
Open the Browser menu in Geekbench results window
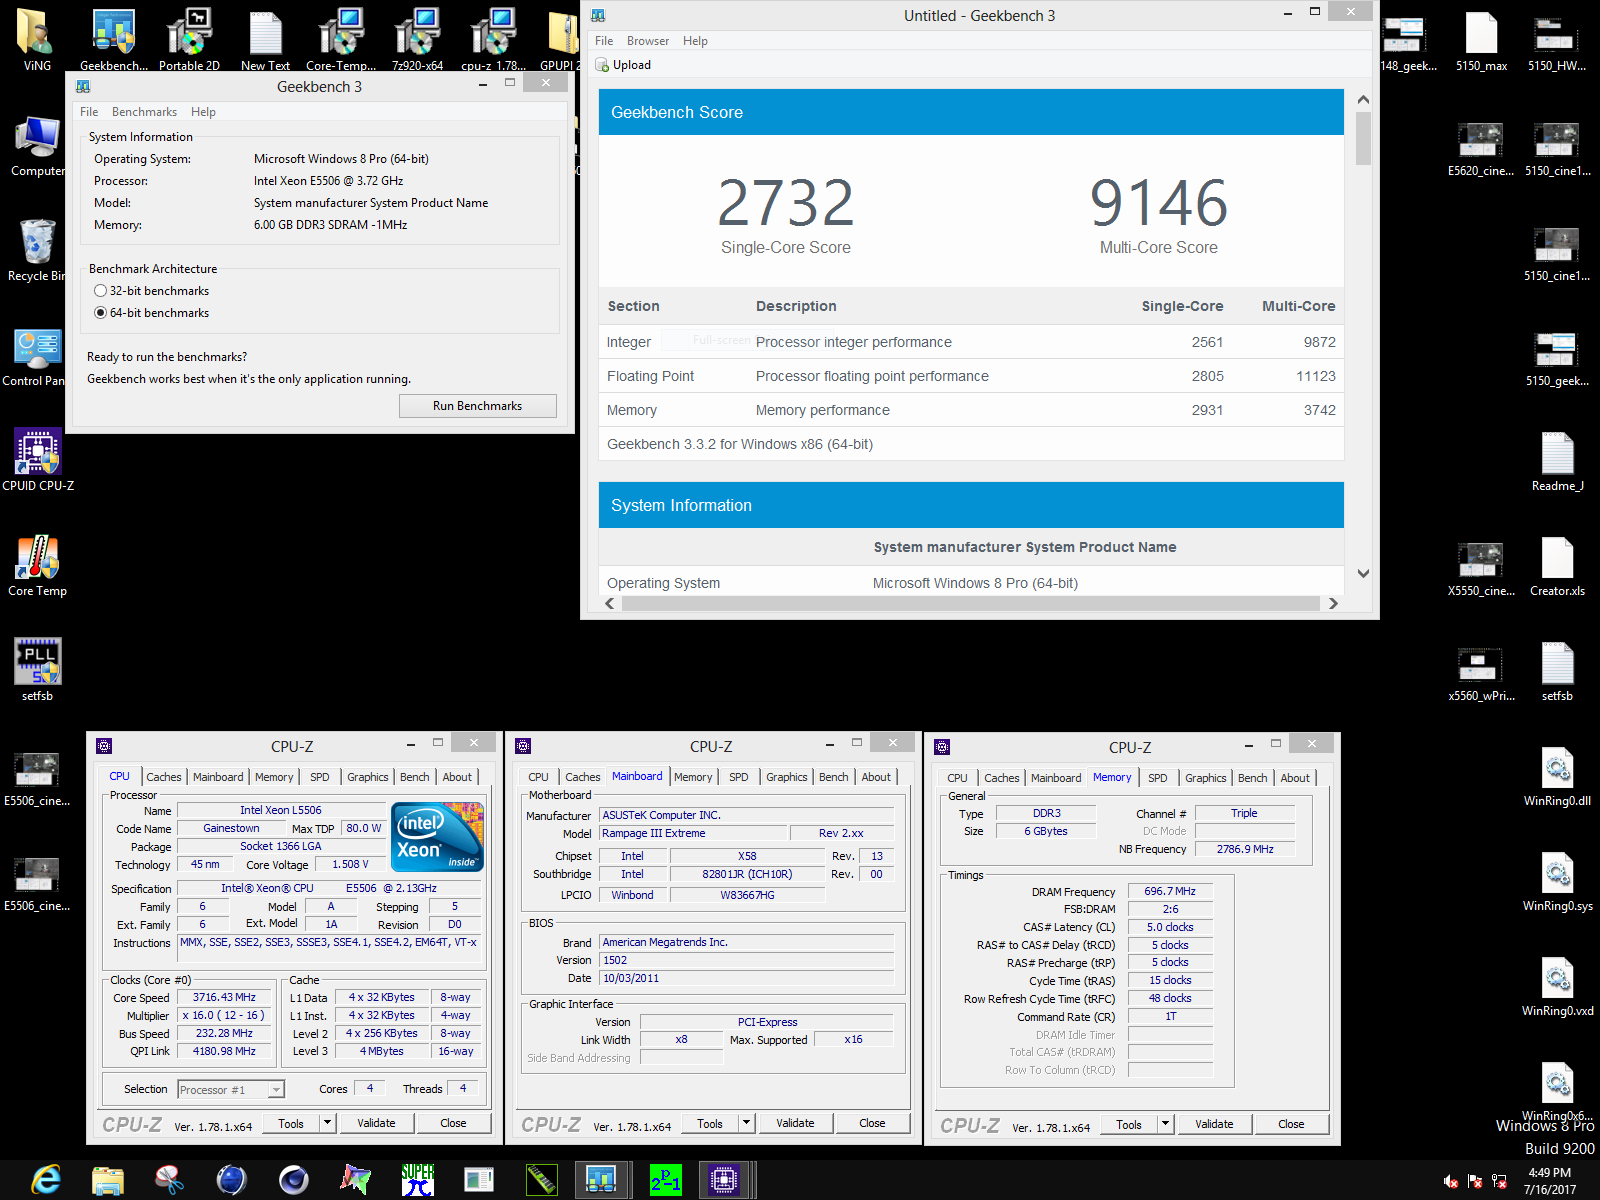tap(648, 41)
